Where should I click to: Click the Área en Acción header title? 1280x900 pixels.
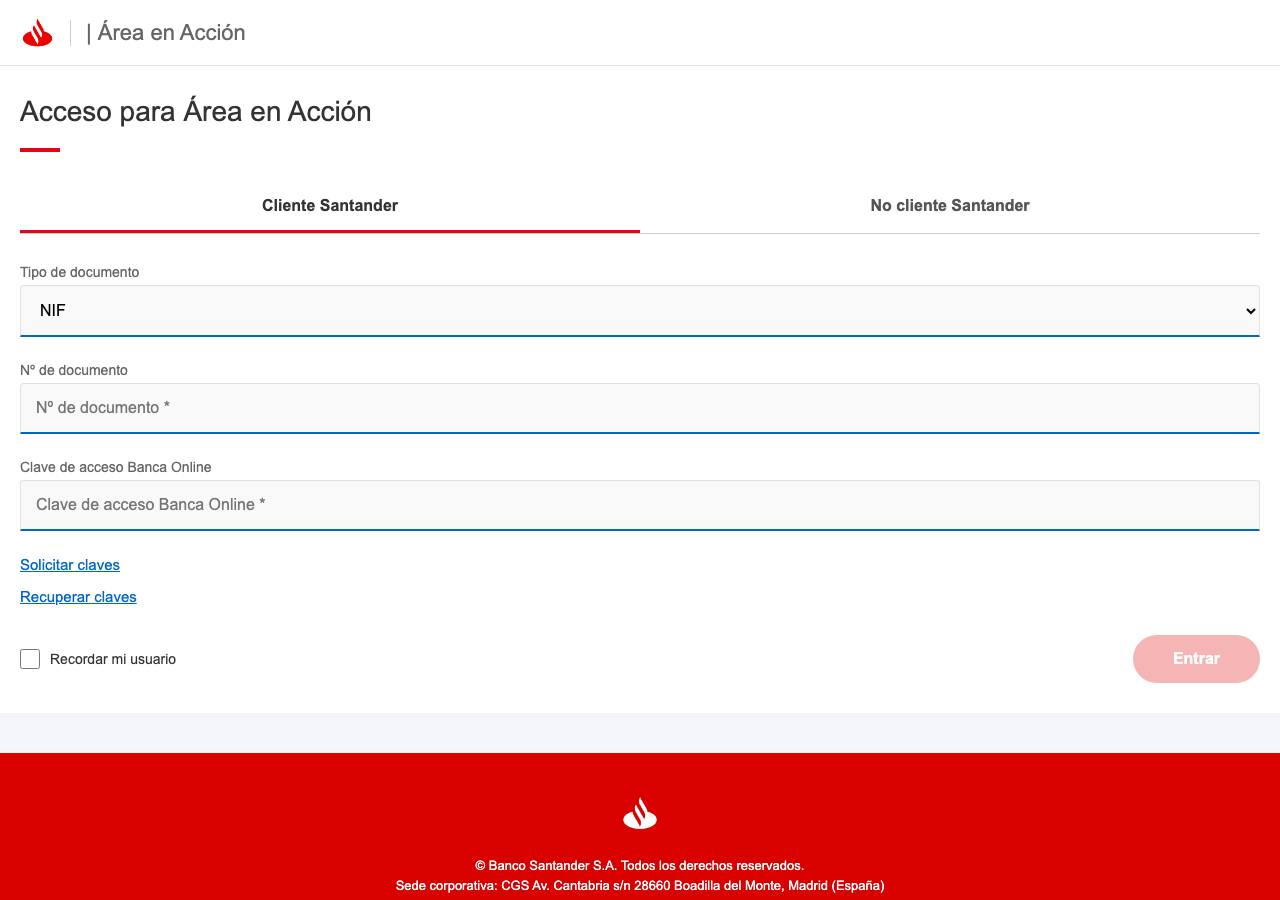[166, 33]
